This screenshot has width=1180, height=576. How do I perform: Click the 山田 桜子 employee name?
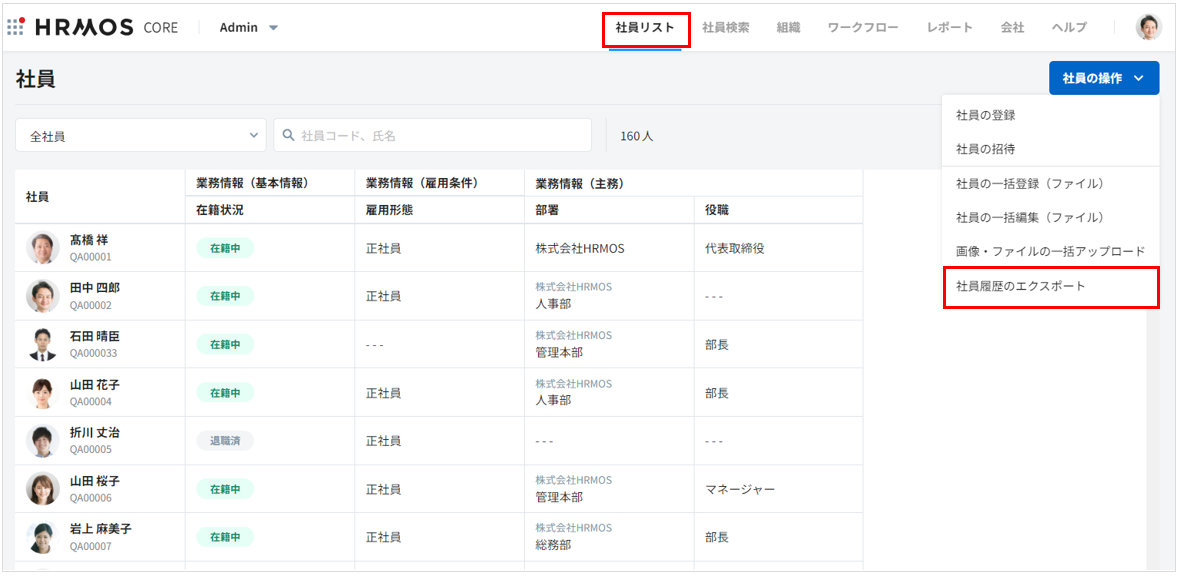pyautogui.click(x=95, y=481)
